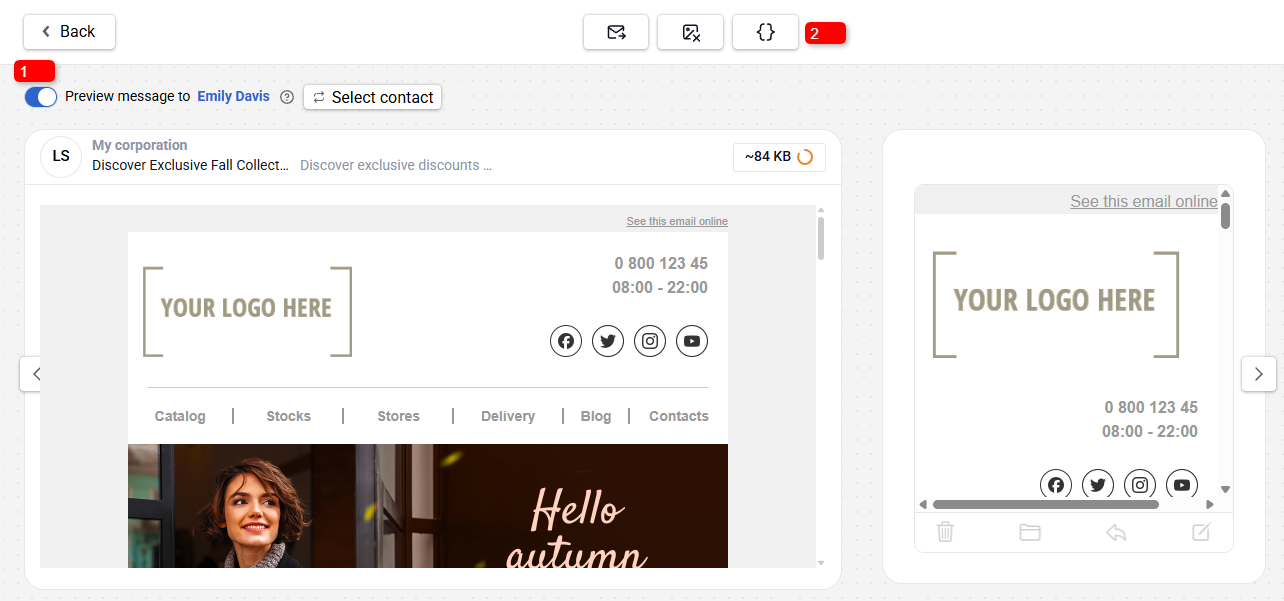Click the Discover exclusive discounts preheader text
1284x601 pixels.
[x=396, y=165]
